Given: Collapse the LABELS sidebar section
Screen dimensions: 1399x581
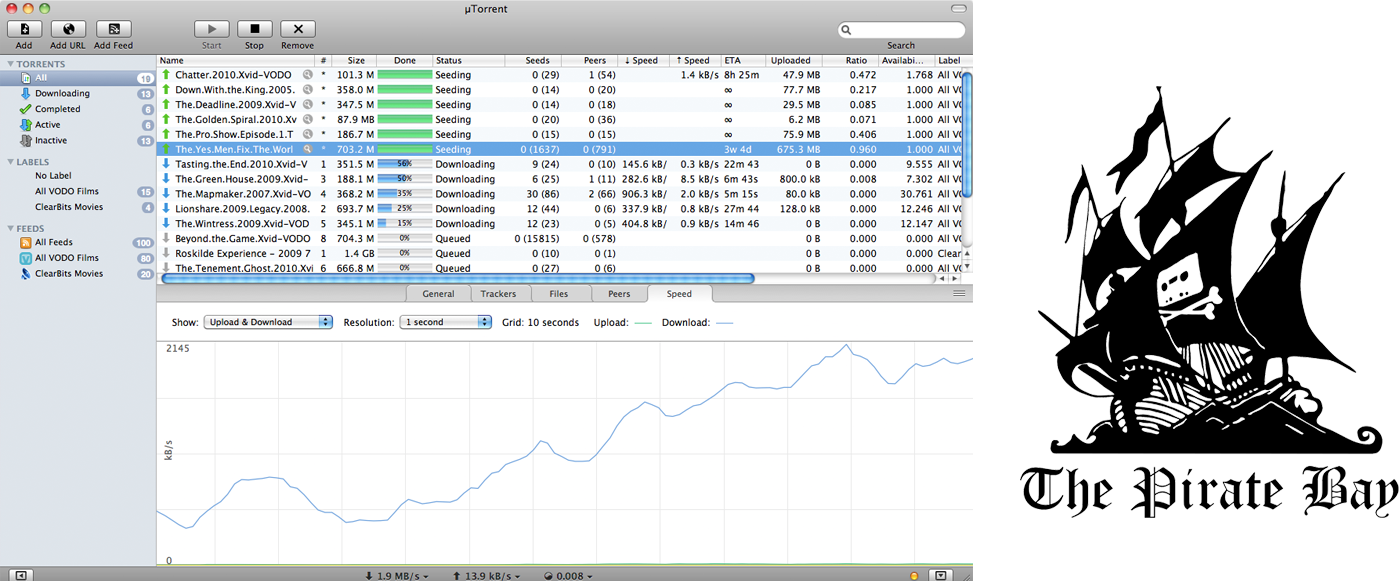Looking at the screenshot, I should coord(9,161).
